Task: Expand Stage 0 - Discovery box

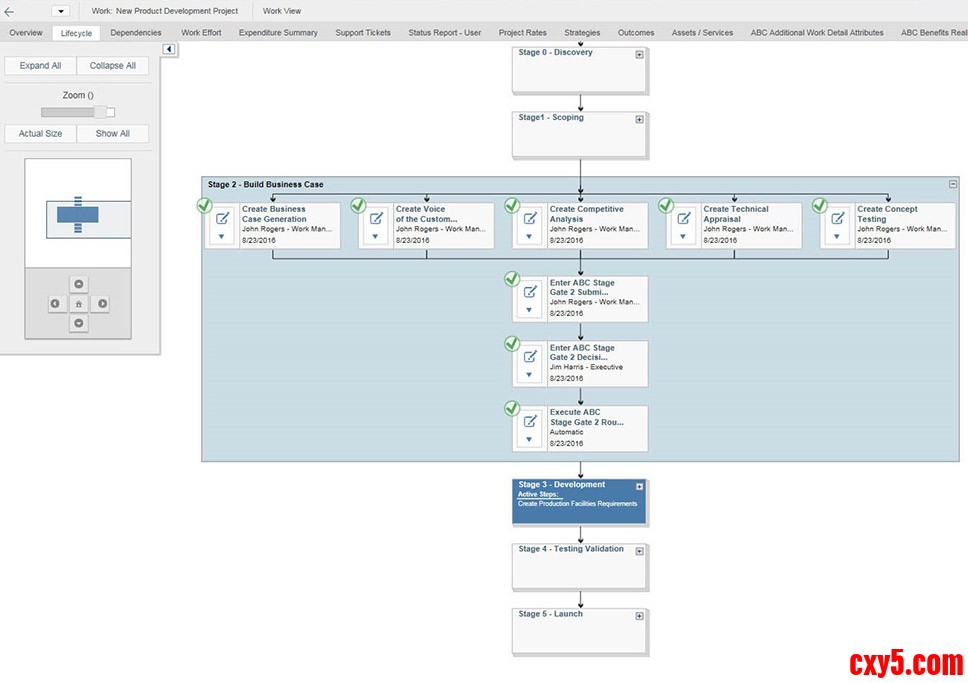Action: click(640, 55)
